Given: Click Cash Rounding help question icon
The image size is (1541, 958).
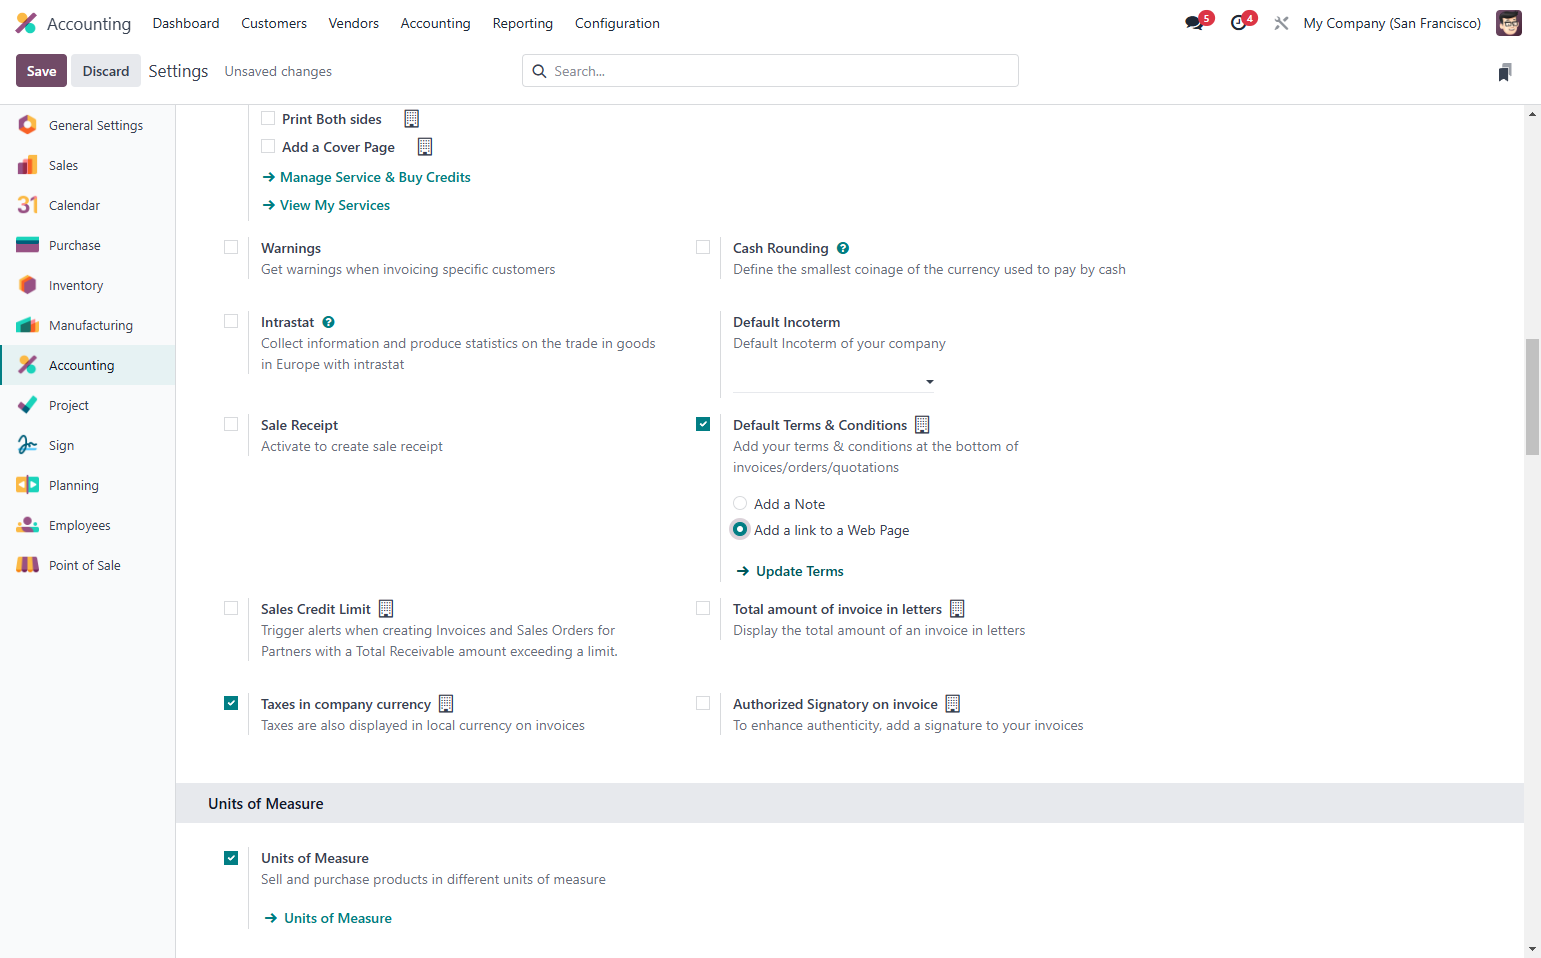Looking at the screenshot, I should click(x=843, y=248).
